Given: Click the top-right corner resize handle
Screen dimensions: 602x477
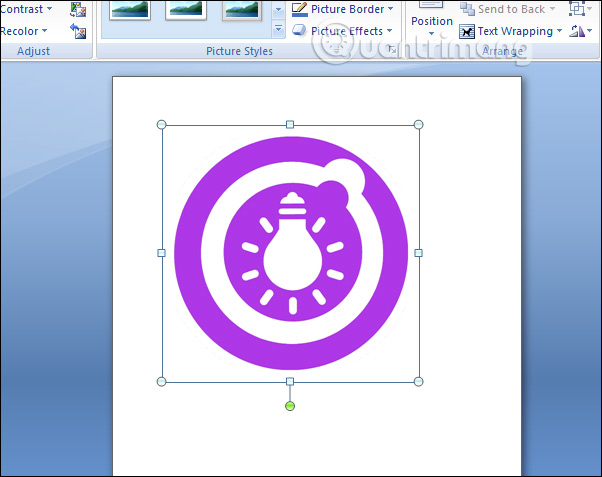Looking at the screenshot, I should point(418,124).
